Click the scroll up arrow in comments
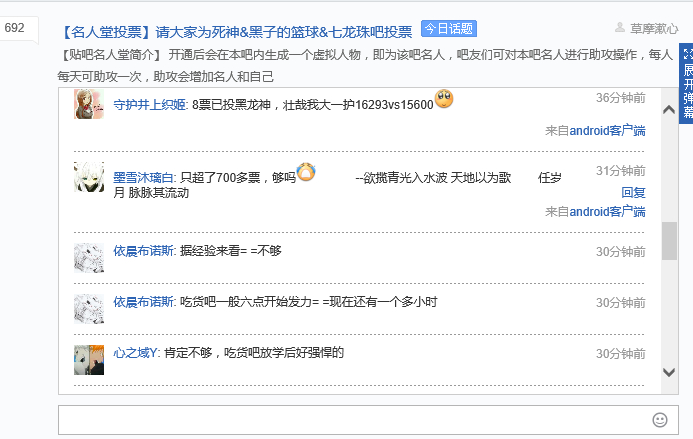 pos(669,109)
